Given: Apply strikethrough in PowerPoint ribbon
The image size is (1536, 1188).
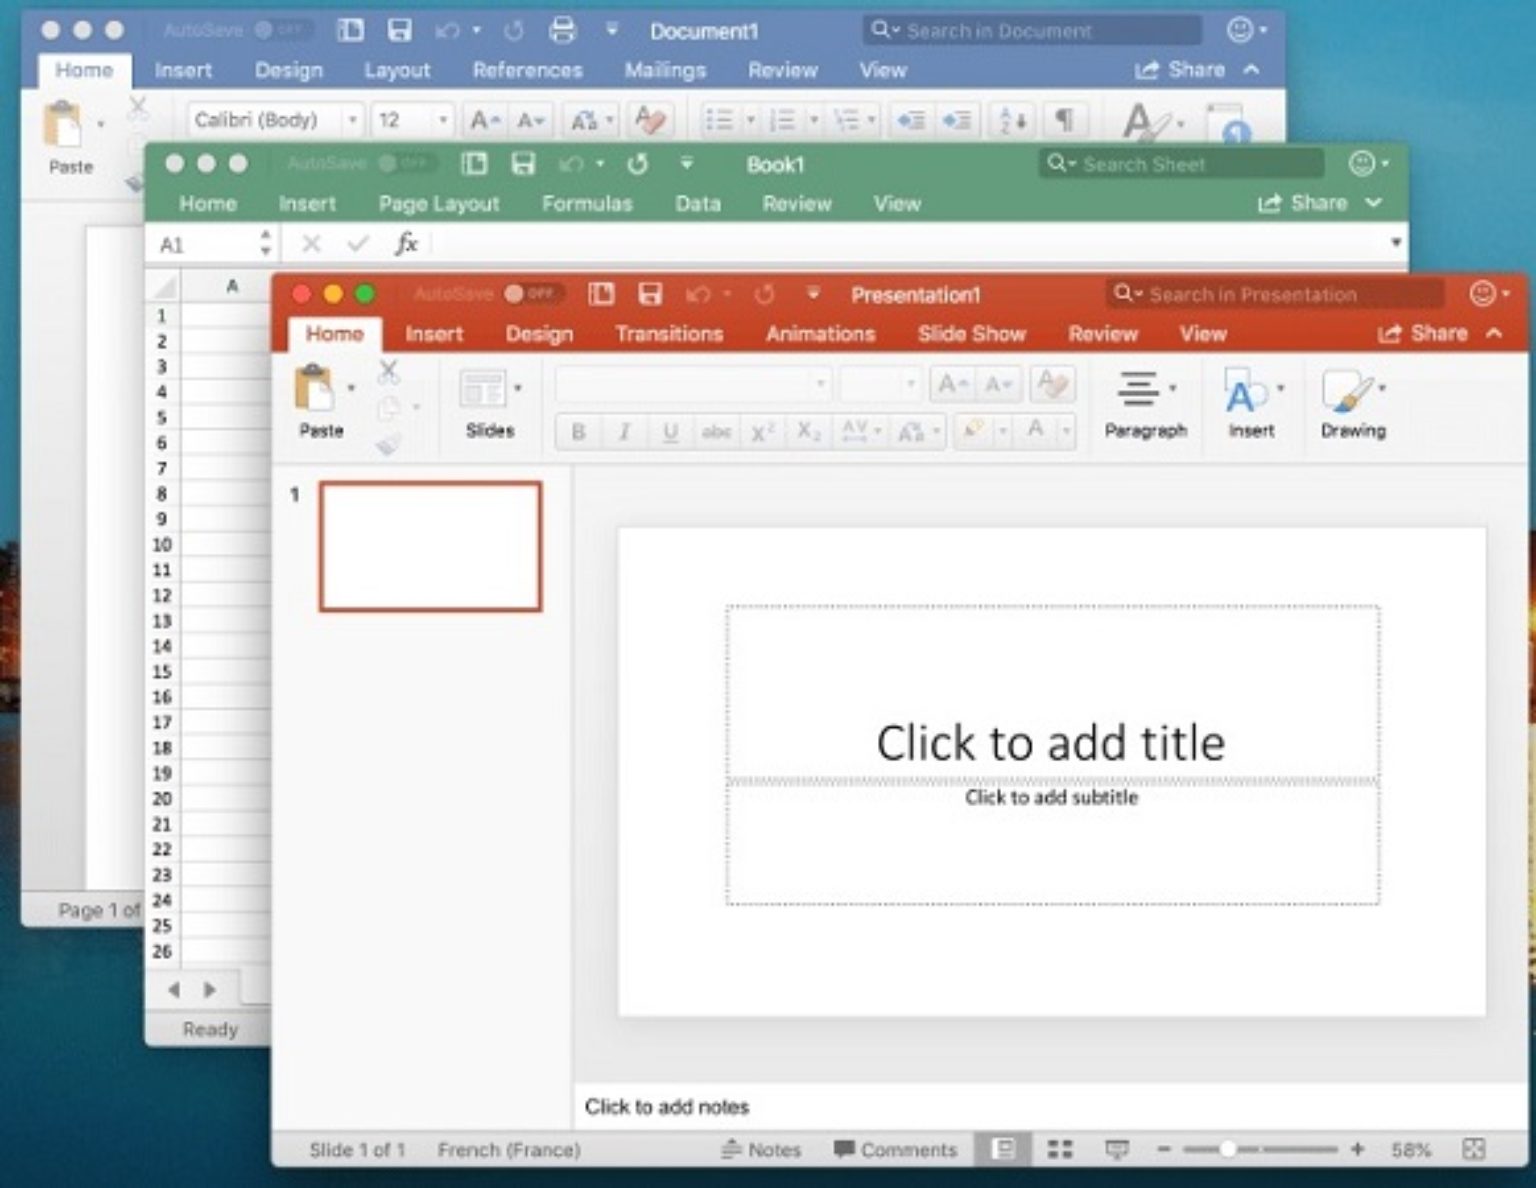Looking at the screenshot, I should [716, 432].
